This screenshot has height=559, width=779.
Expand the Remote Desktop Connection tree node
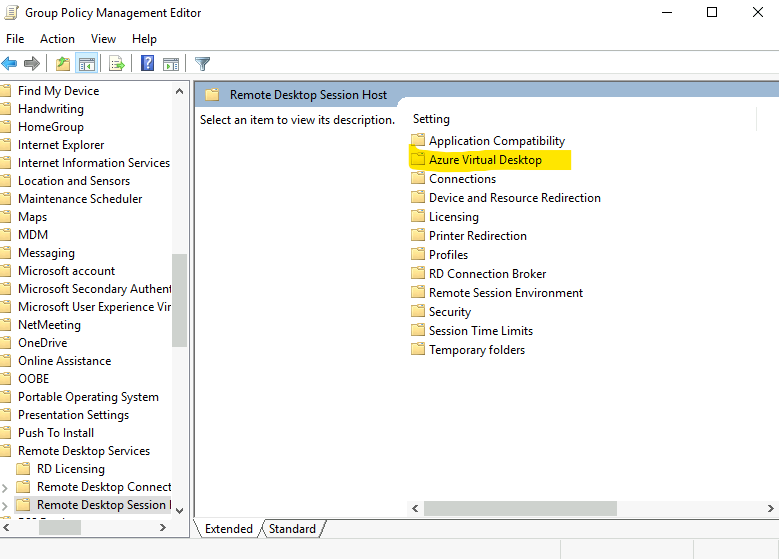point(6,487)
